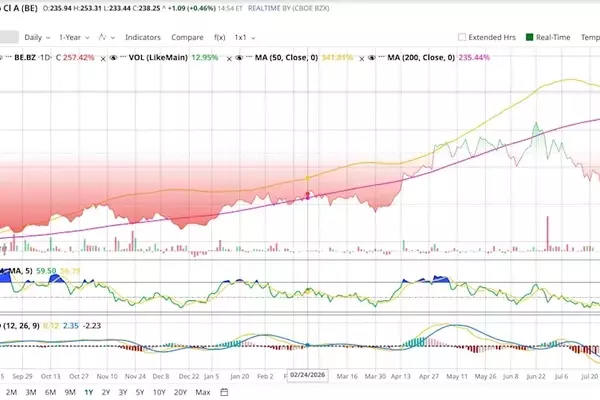Click the 341.81% MA 50 value
The image size is (600, 400).
click(337, 58)
